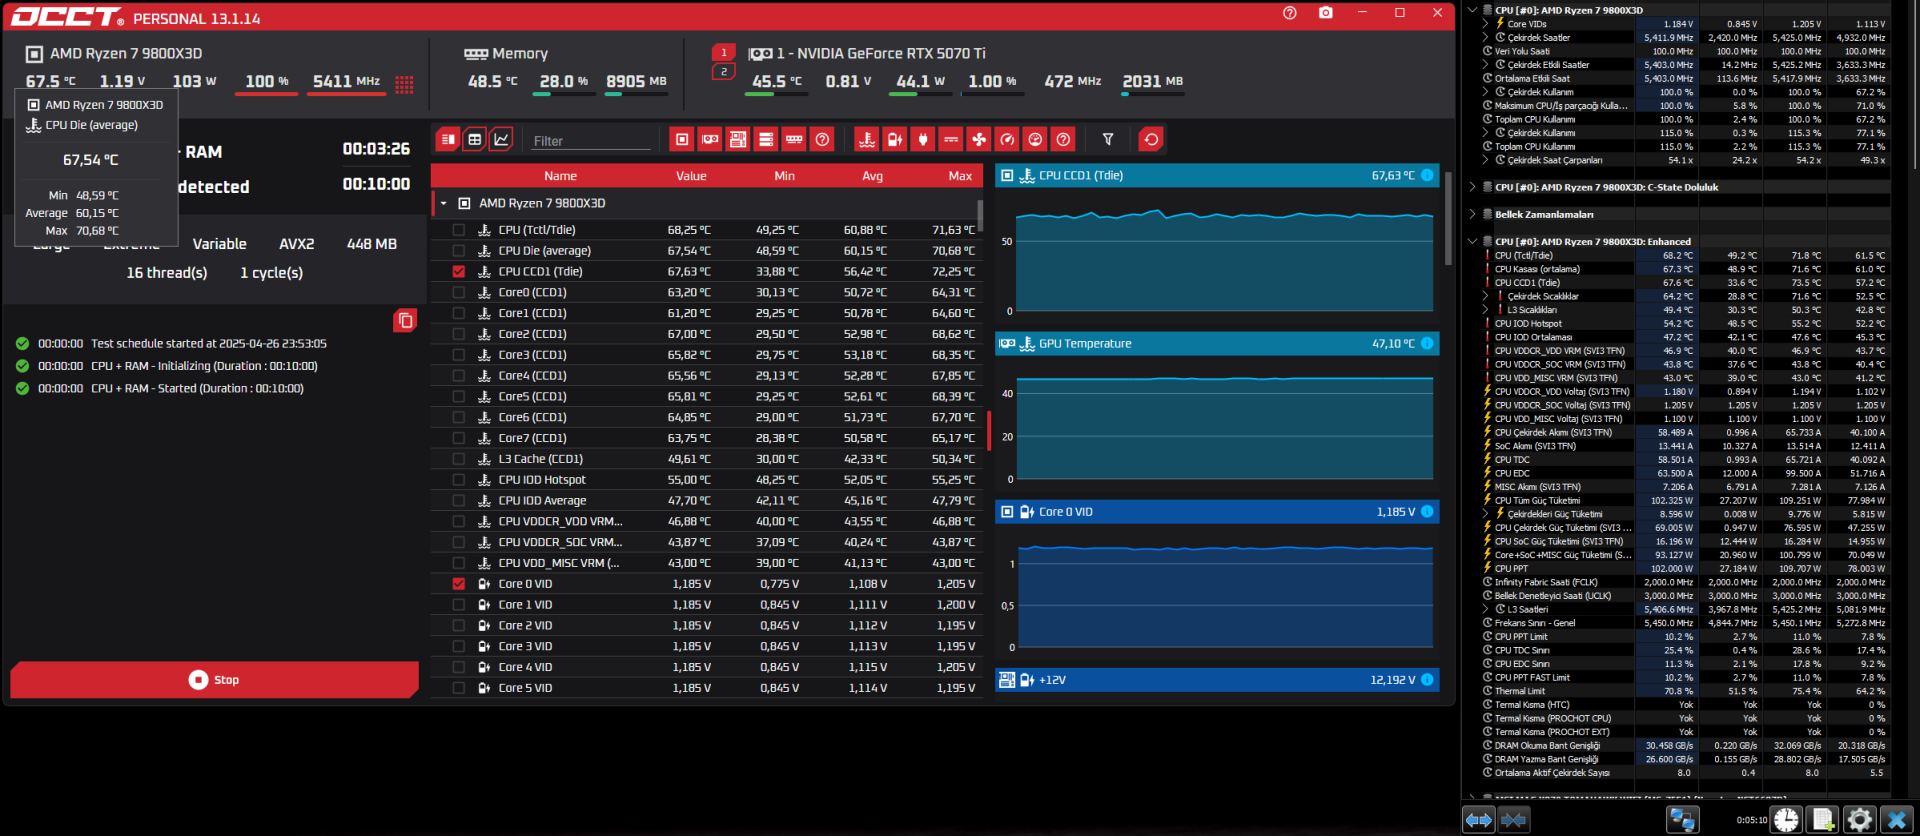Expand Çekirdek Saatler in HWiNFO
Viewport: 1920px width, 836px height.
(x=1486, y=38)
